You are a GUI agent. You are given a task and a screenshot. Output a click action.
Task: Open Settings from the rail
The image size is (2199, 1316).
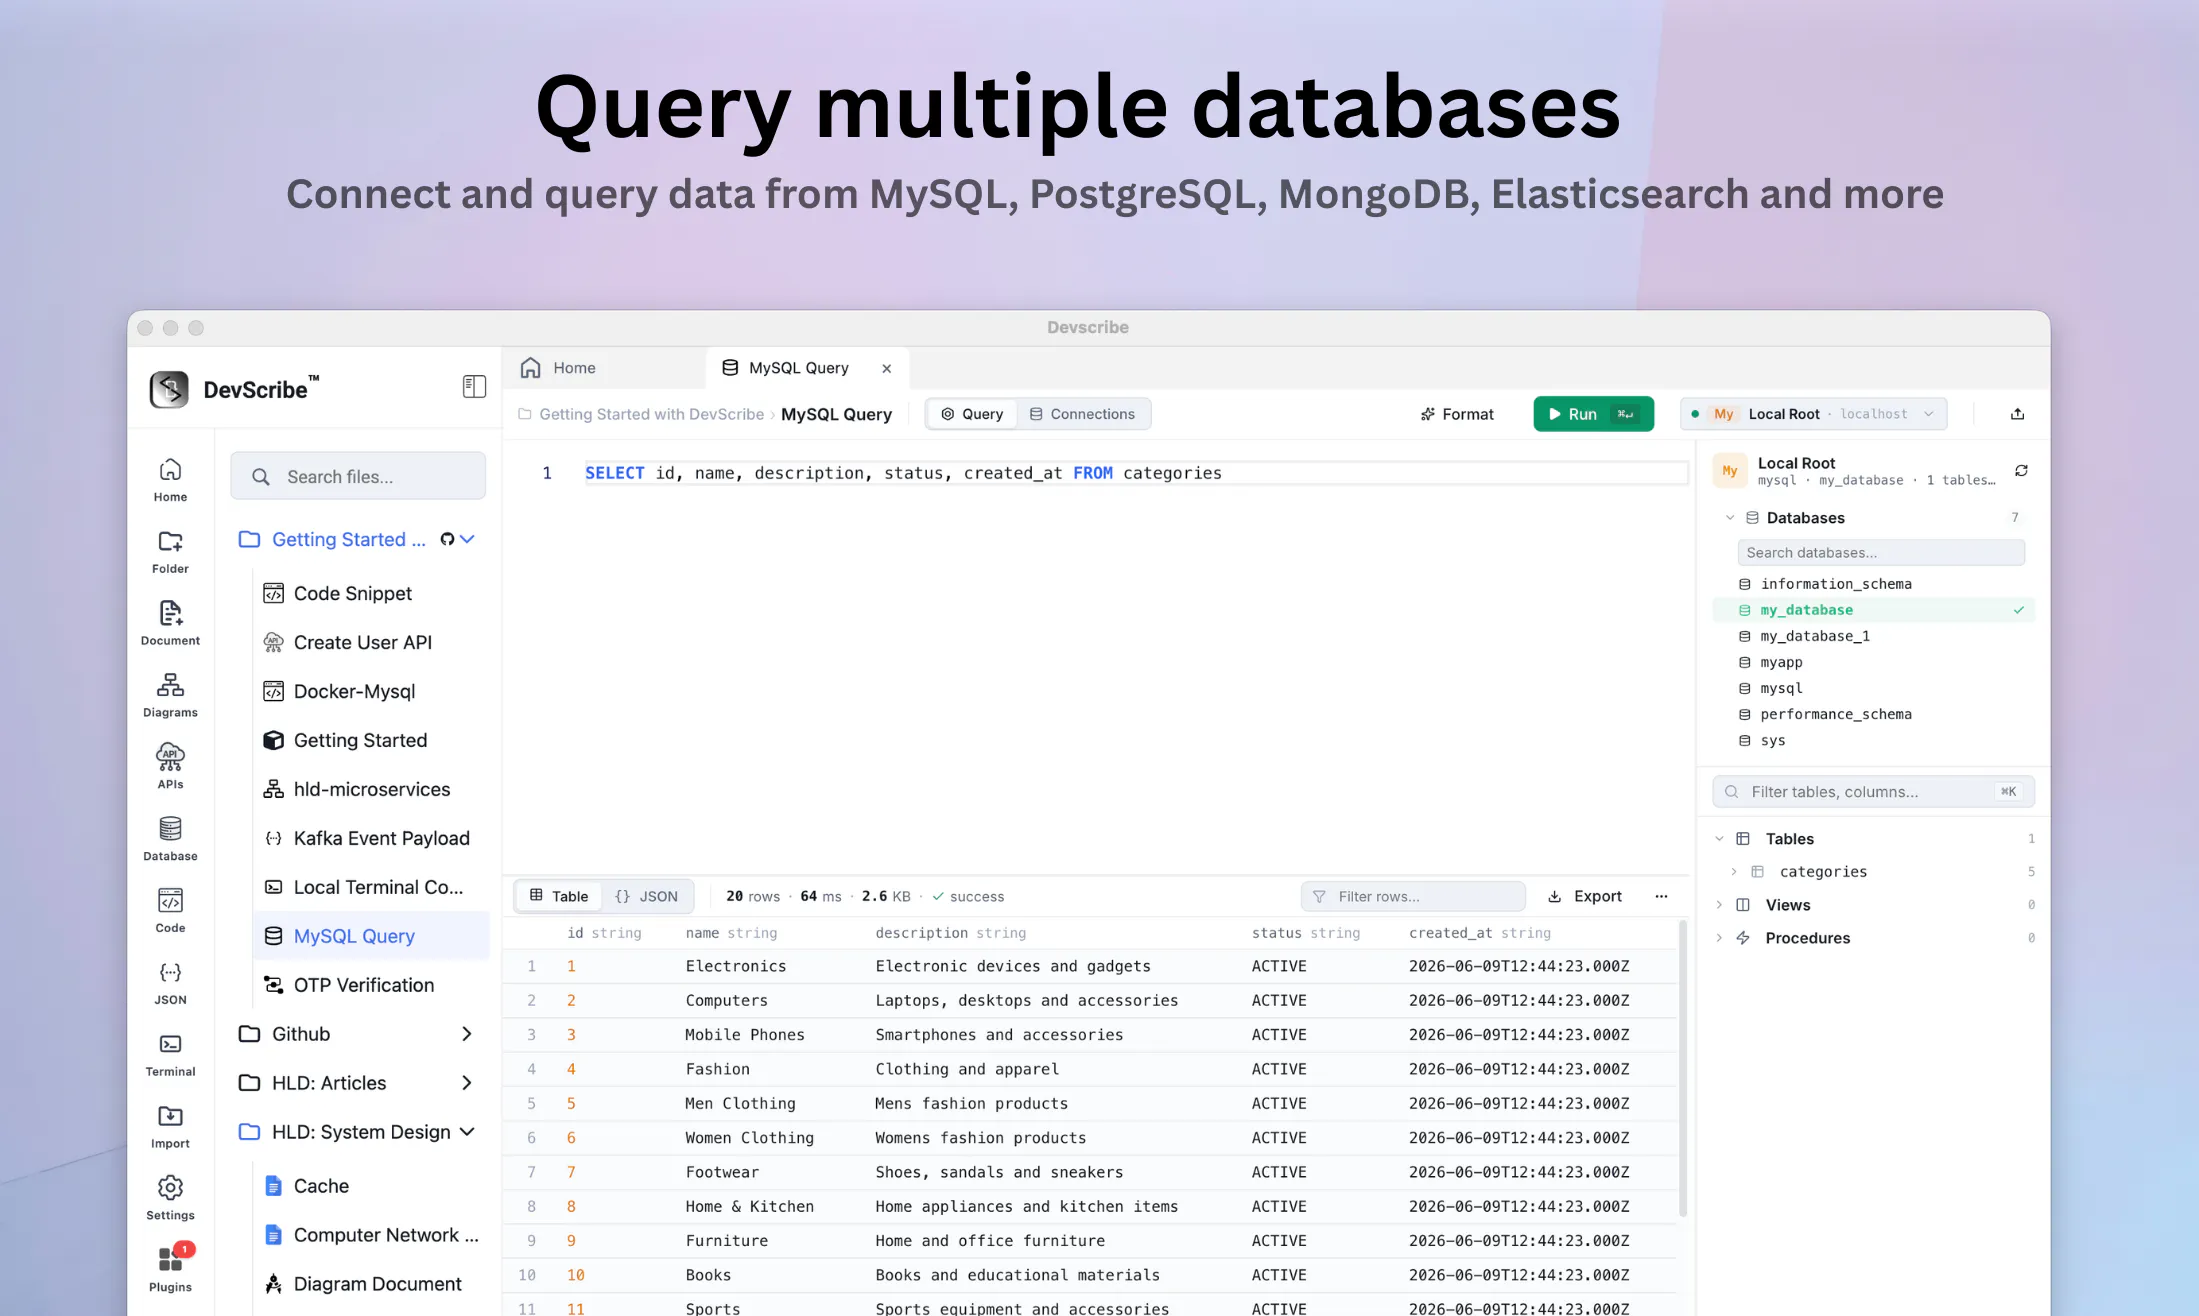click(170, 1199)
